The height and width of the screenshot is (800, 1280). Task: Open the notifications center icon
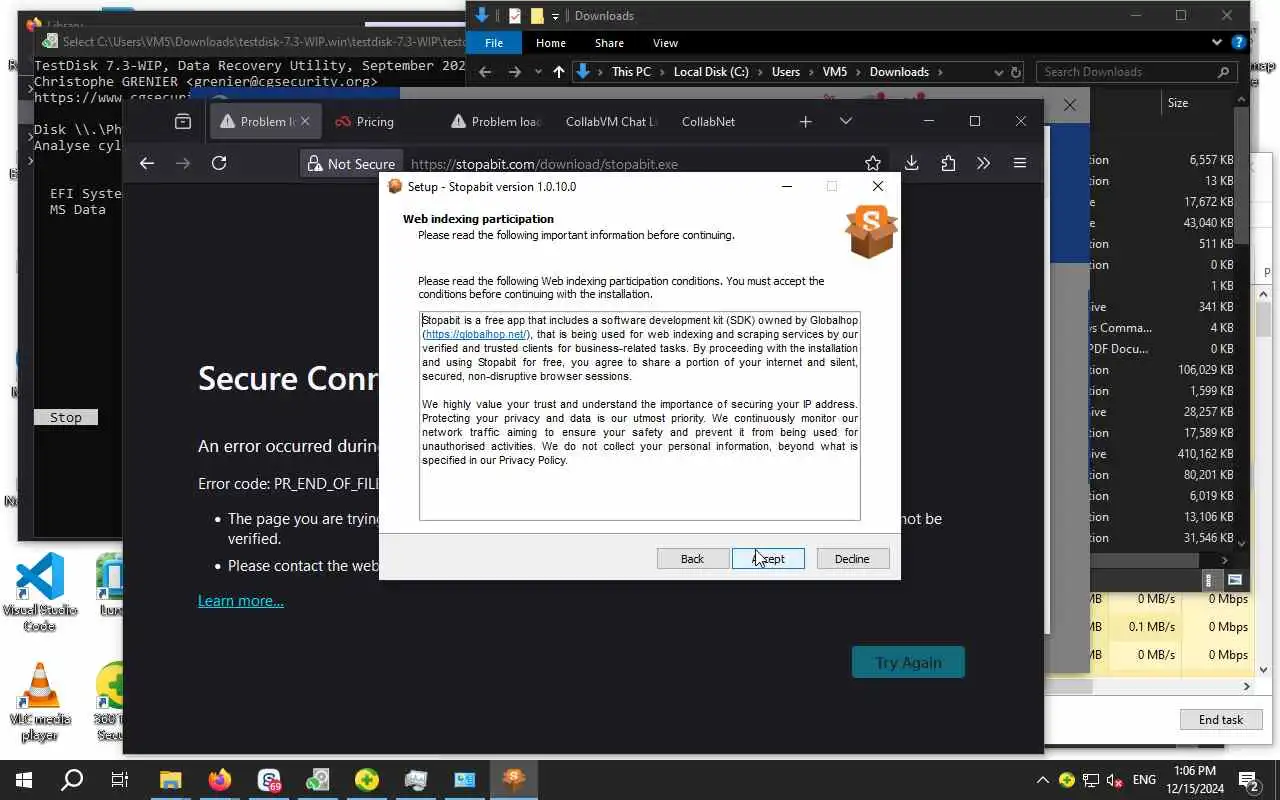[x=1248, y=780]
